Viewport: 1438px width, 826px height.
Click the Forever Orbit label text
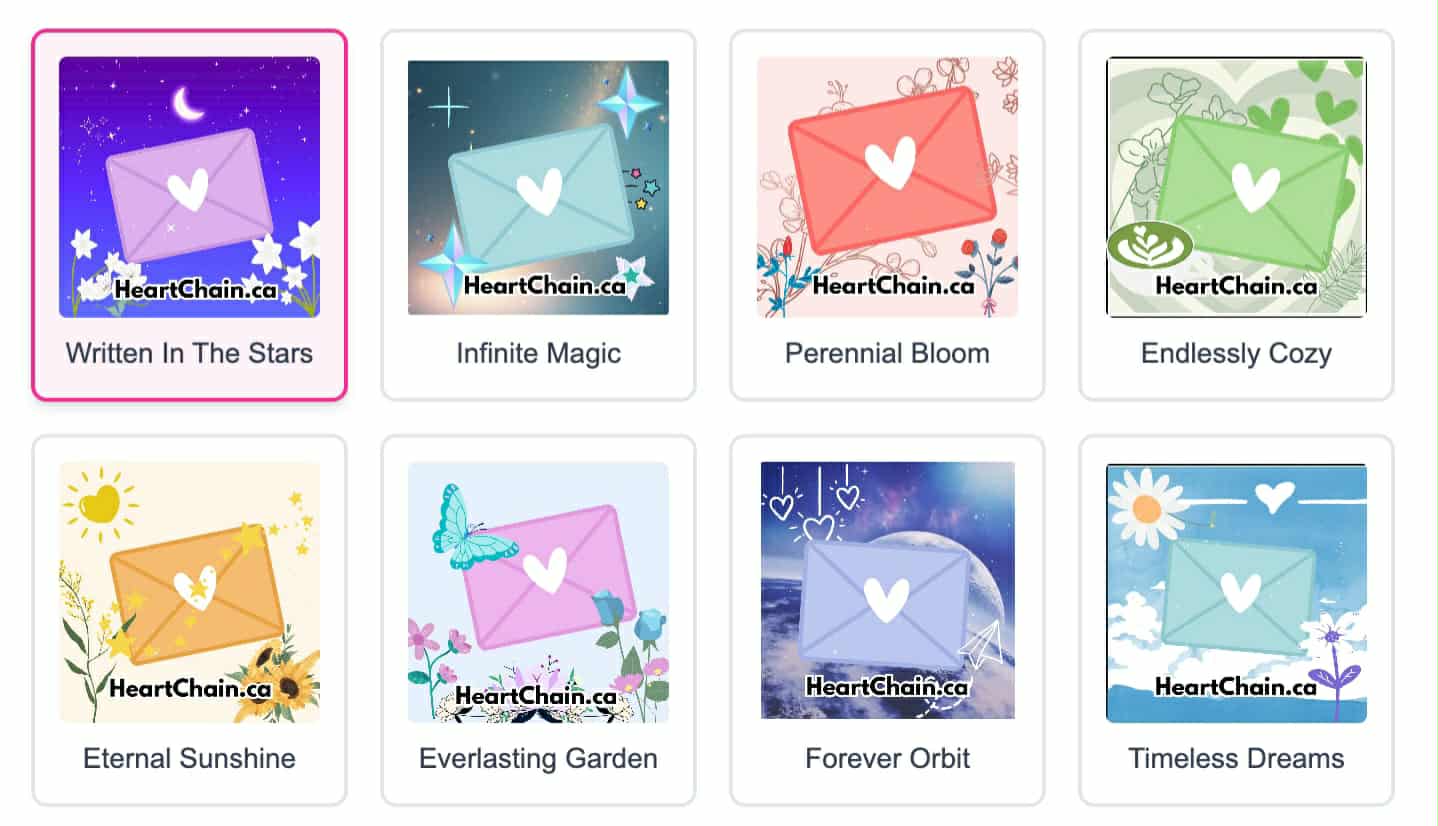click(887, 758)
